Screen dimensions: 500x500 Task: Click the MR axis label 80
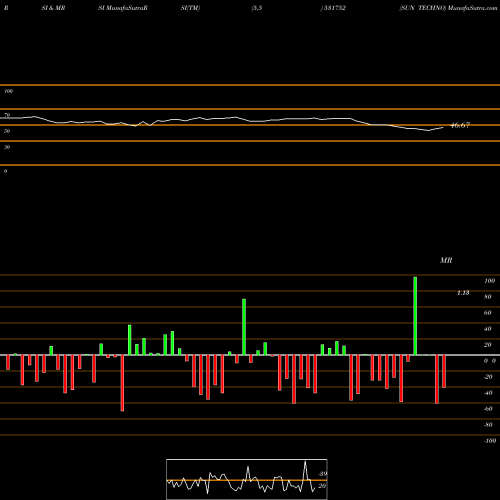coord(488,297)
